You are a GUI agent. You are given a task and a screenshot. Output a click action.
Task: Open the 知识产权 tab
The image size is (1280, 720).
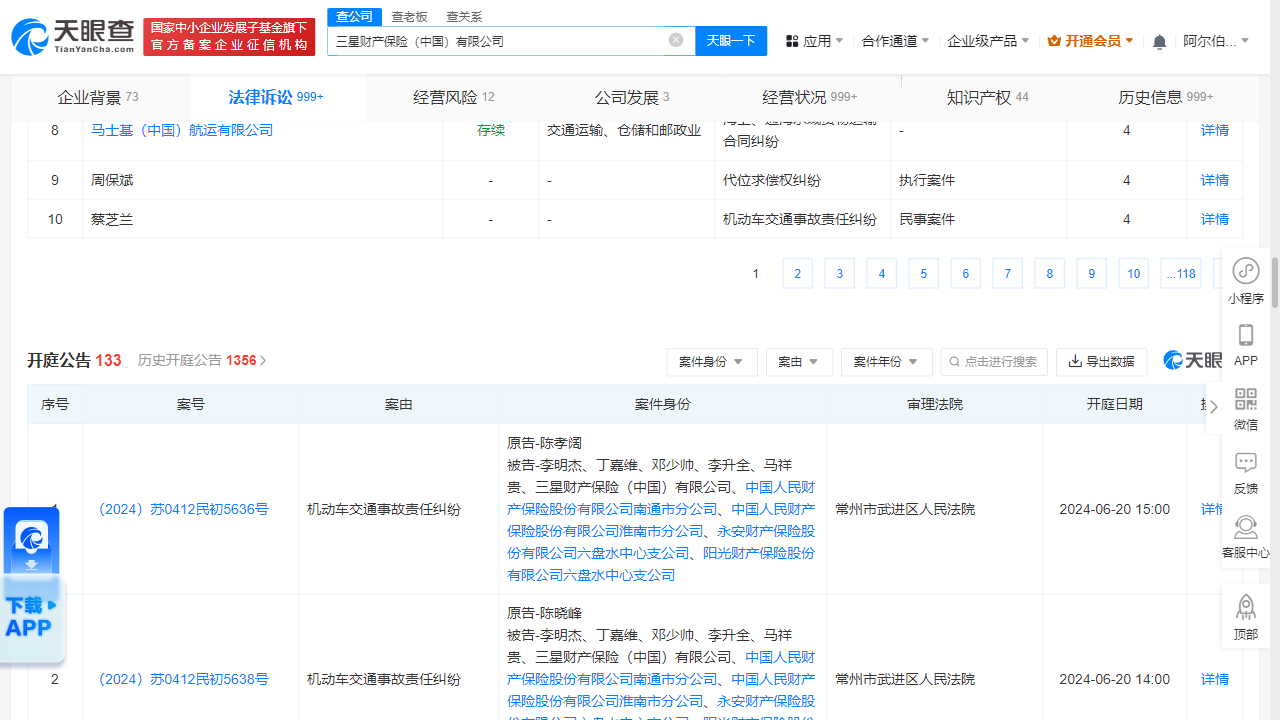pyautogui.click(x=988, y=97)
